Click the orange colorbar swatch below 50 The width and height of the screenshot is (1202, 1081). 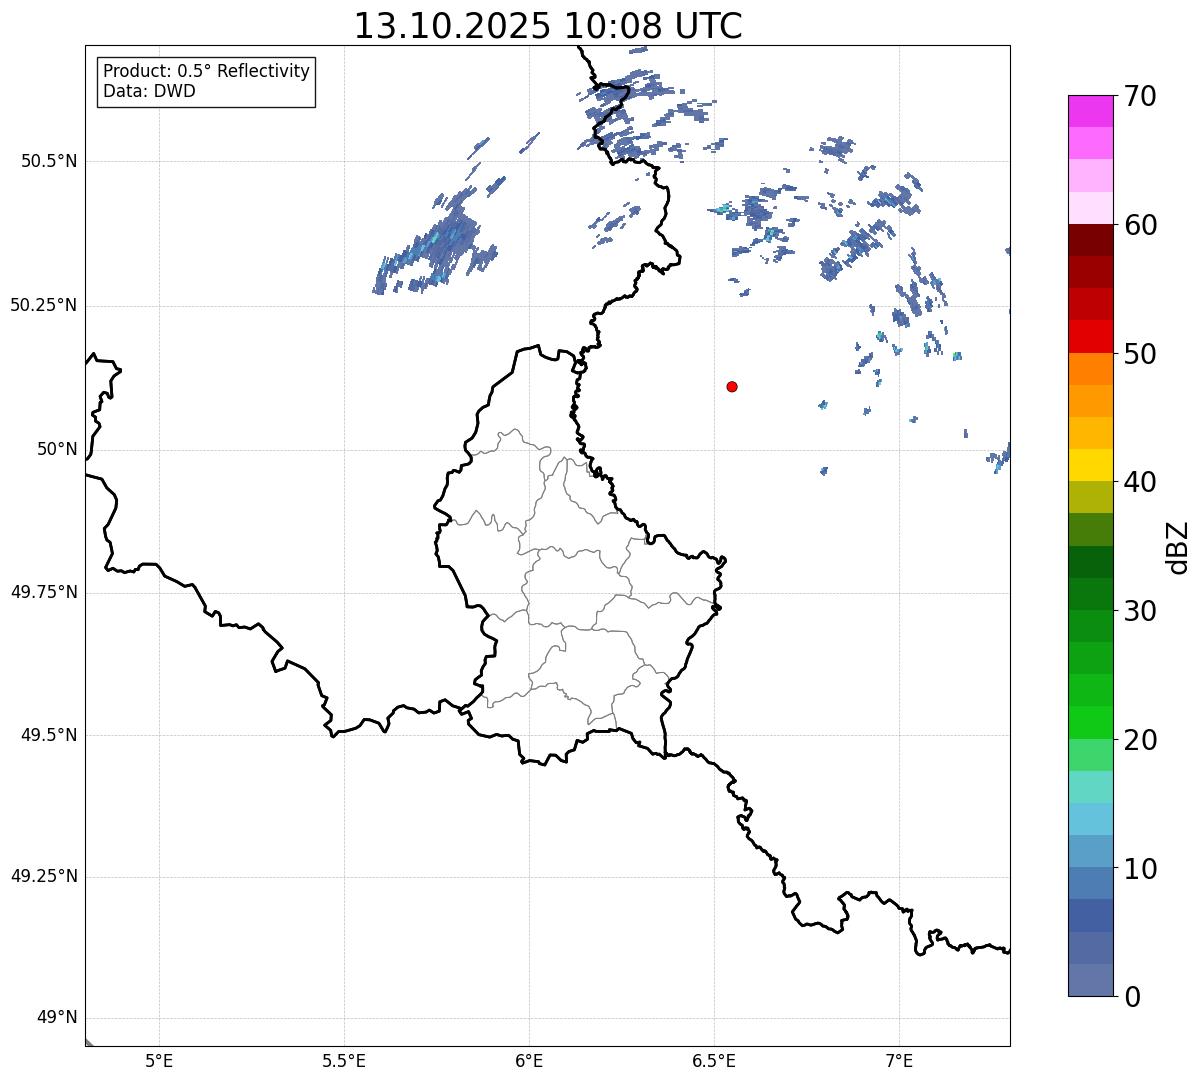[x=1091, y=369]
